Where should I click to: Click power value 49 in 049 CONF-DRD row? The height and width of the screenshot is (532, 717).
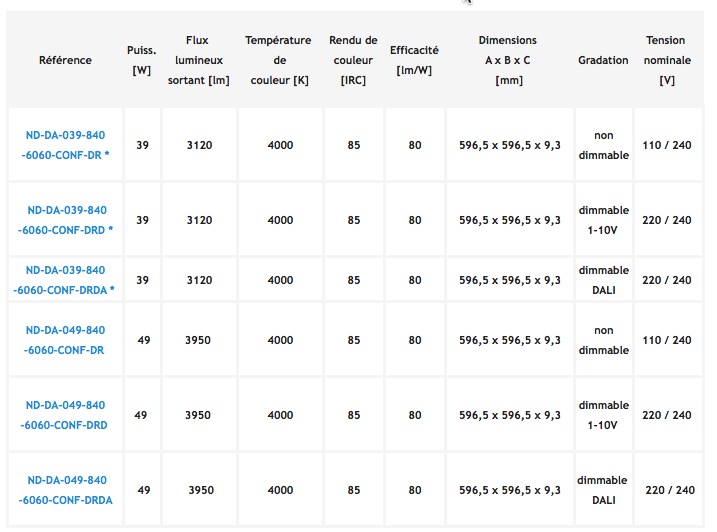coord(140,415)
